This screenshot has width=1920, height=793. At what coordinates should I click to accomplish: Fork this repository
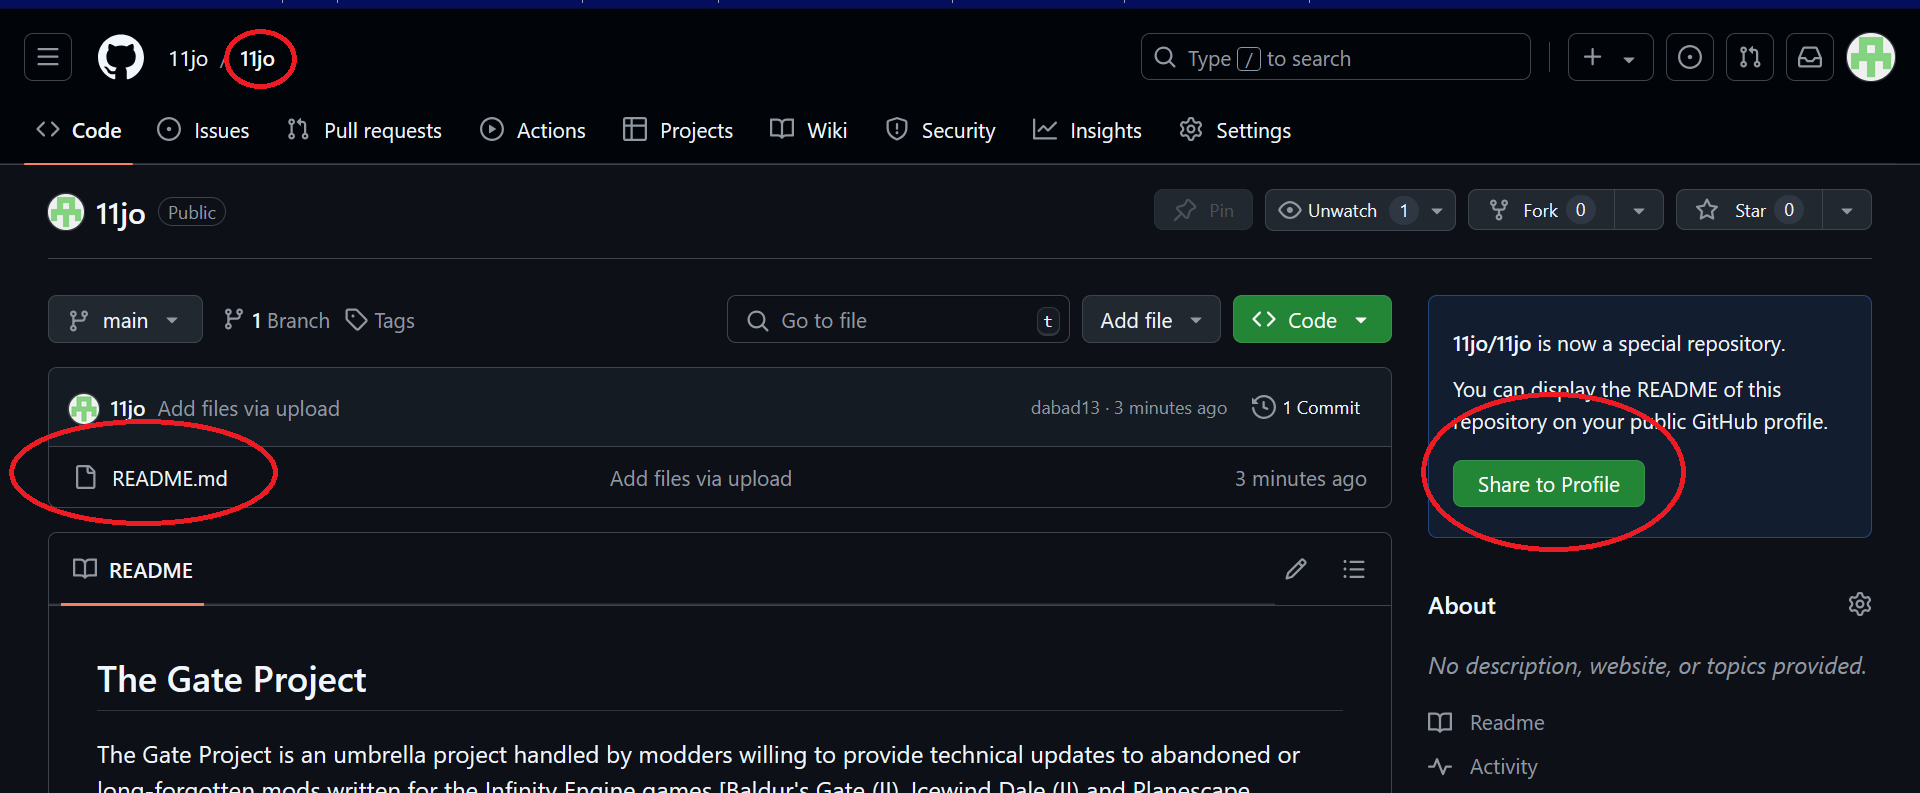[x=1541, y=210]
